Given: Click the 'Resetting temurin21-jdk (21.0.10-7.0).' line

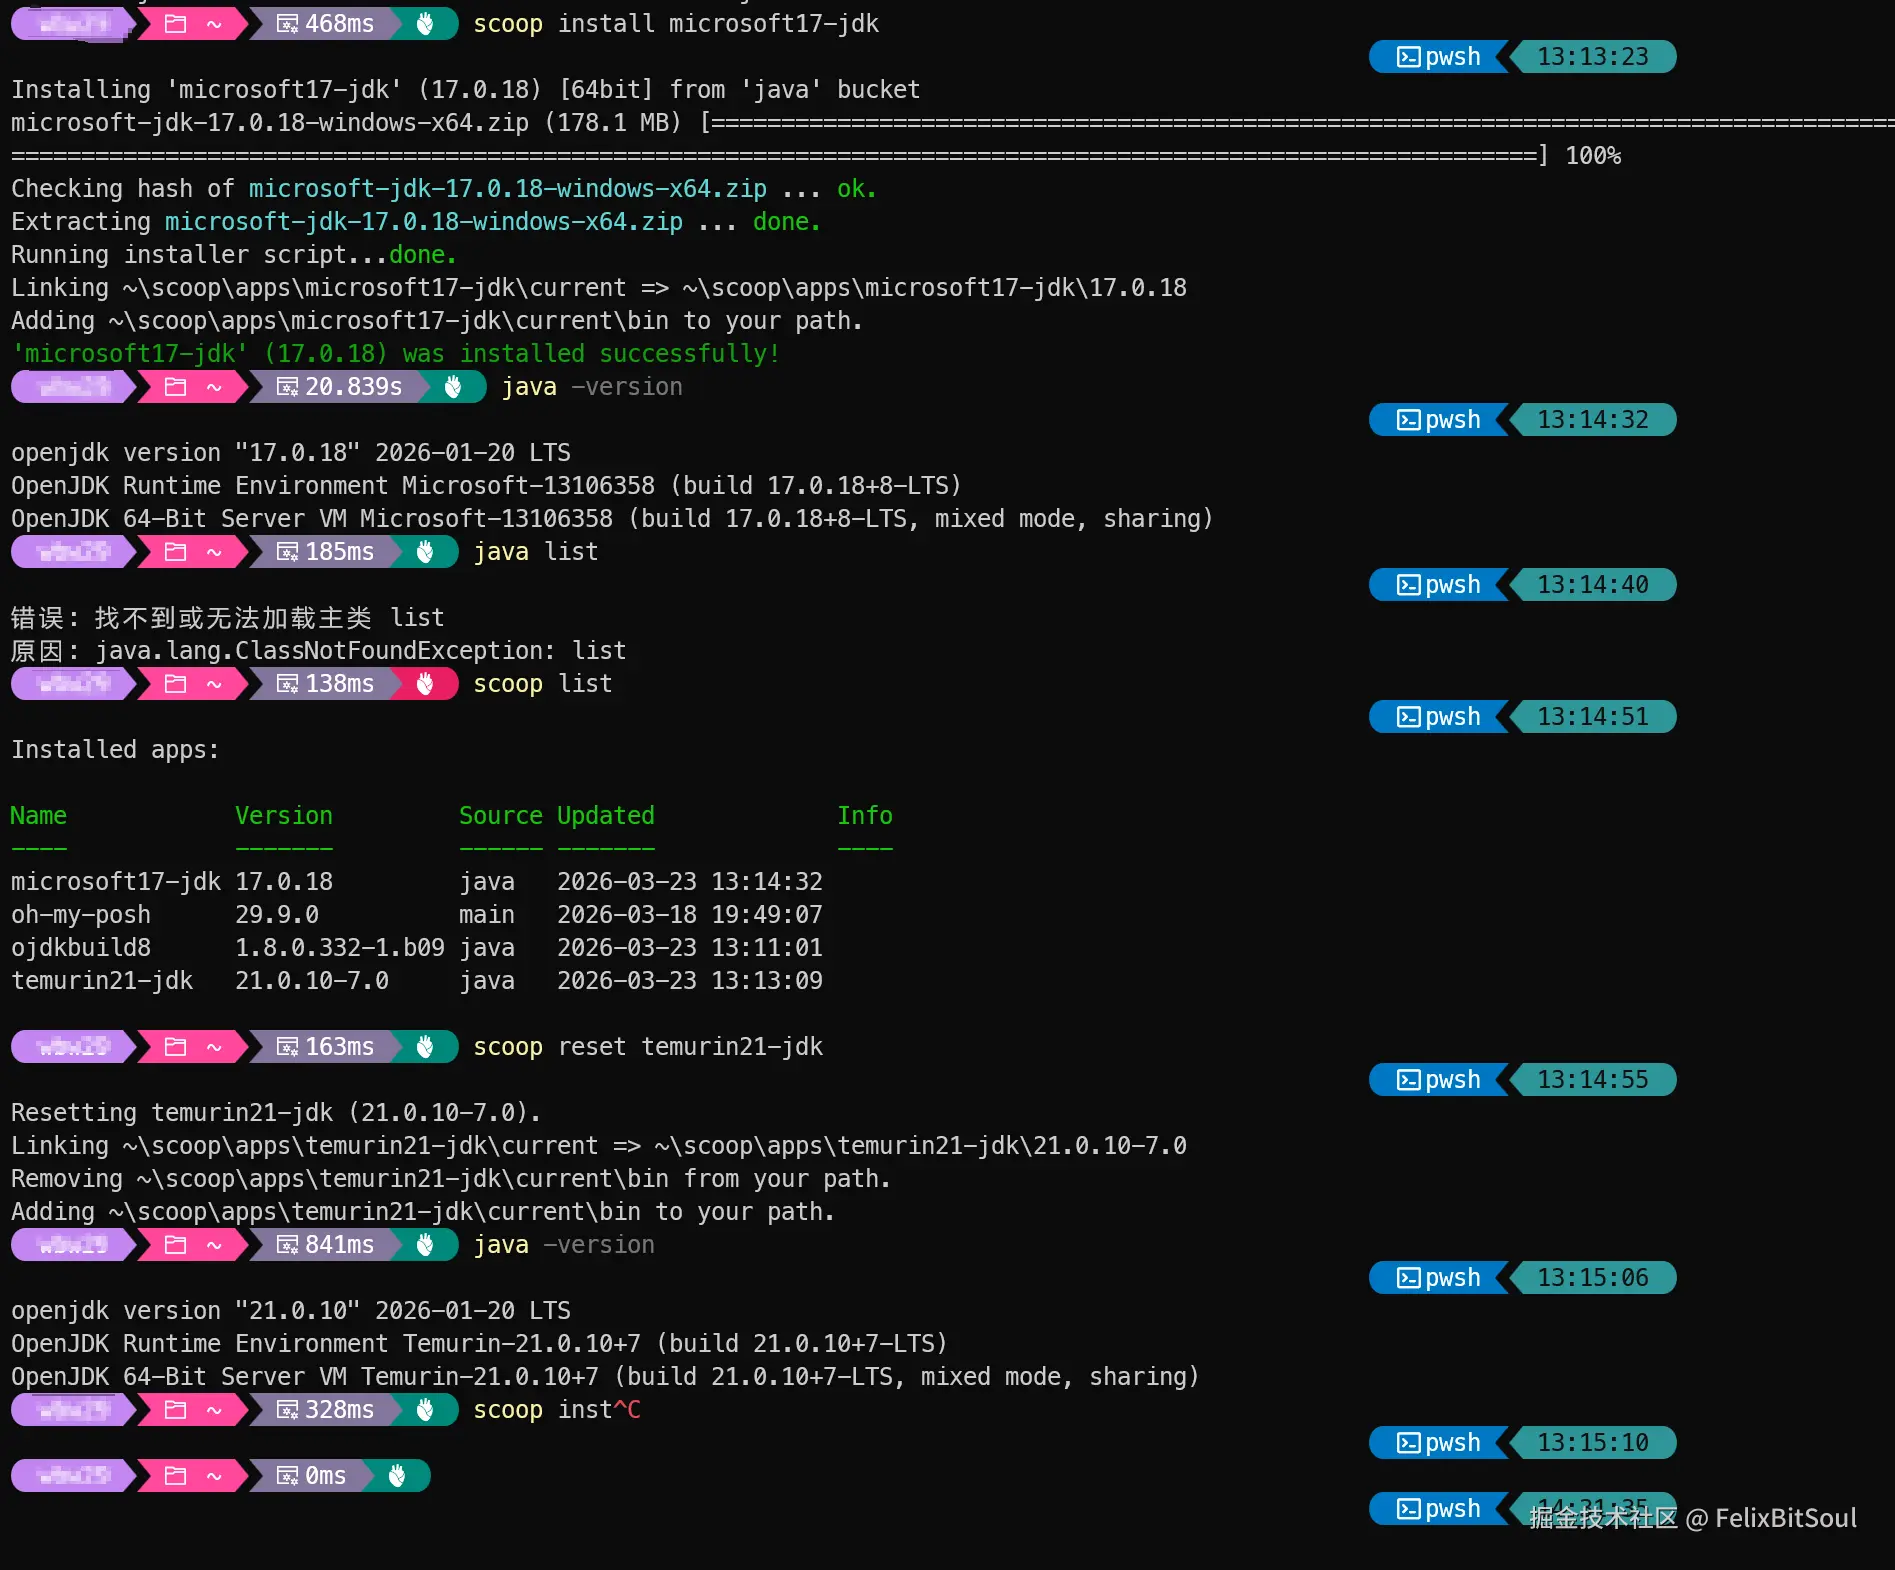Looking at the screenshot, I should click(x=276, y=1113).
